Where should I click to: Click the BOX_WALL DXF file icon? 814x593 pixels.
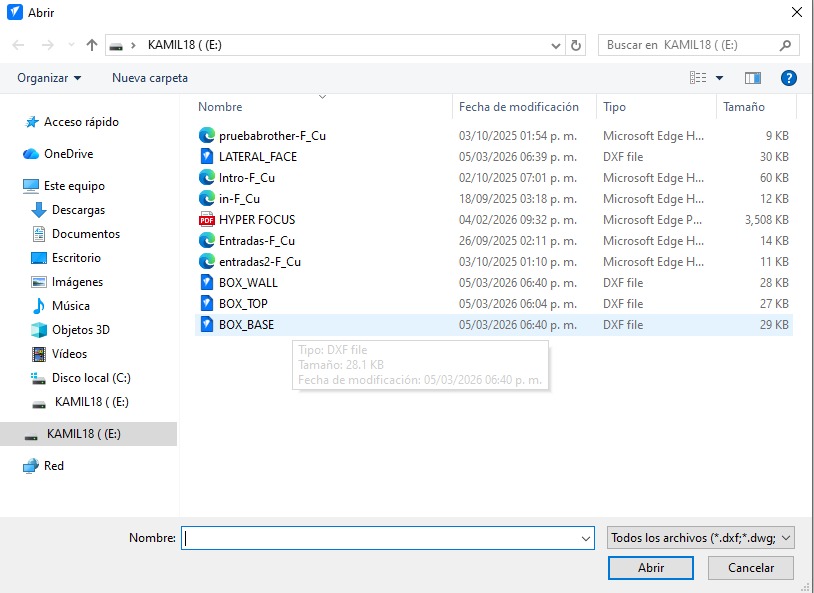click(x=207, y=282)
